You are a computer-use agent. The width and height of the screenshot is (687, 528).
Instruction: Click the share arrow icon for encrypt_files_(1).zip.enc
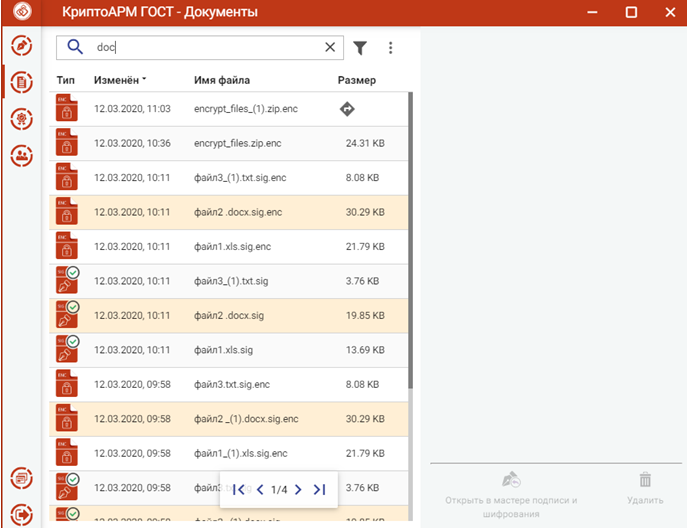pos(347,109)
